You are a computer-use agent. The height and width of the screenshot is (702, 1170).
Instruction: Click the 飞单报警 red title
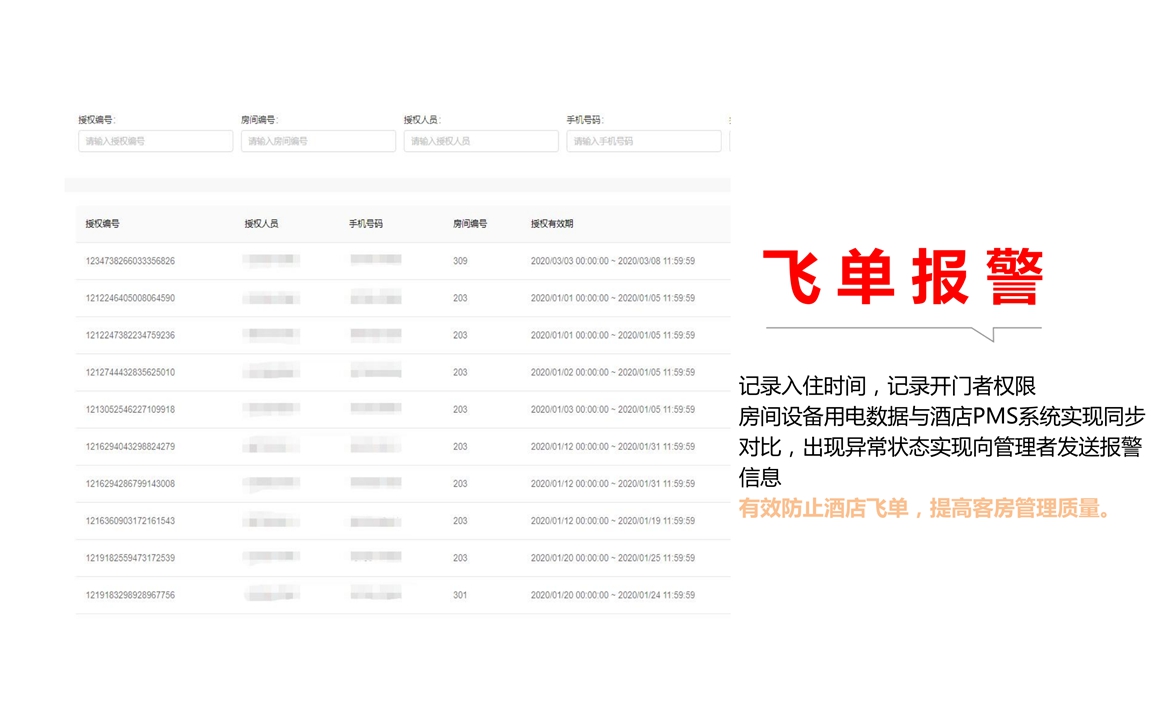tap(903, 277)
